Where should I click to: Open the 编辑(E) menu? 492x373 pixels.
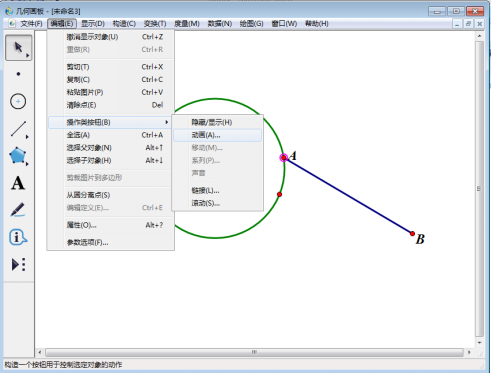coord(62,24)
